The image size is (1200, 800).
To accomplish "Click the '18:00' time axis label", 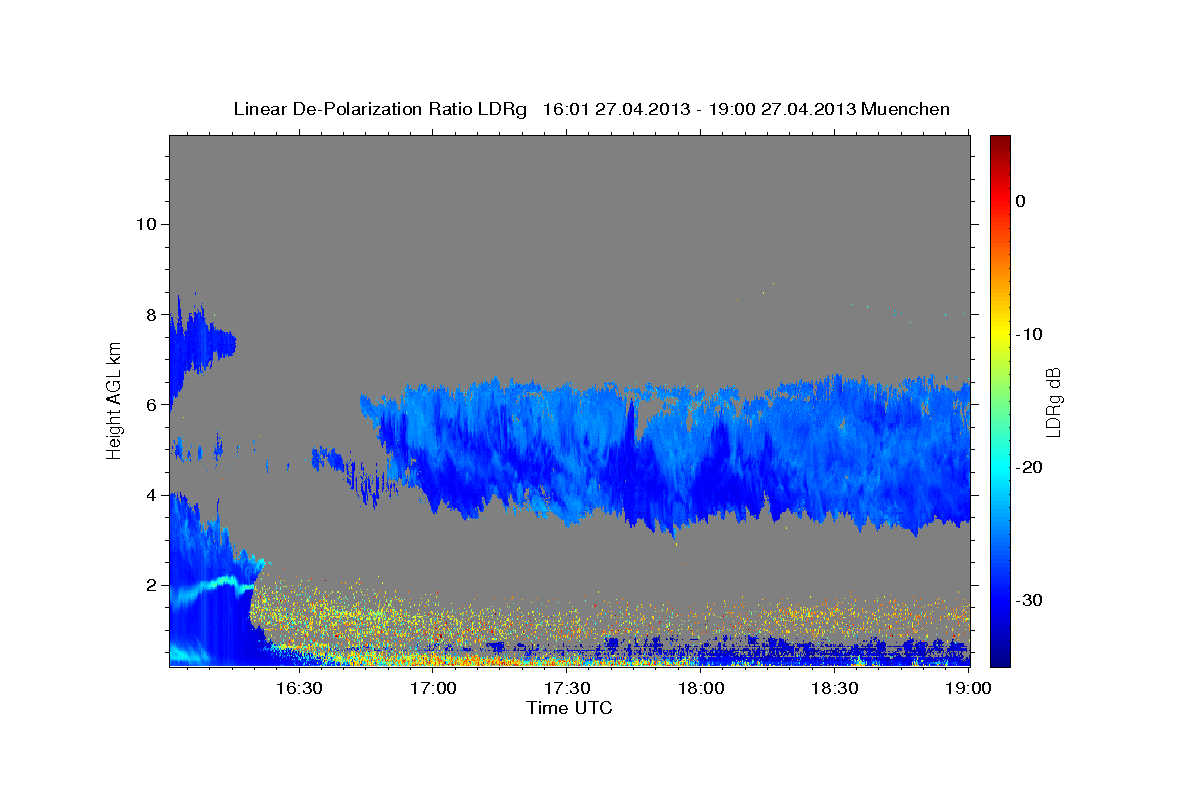I will (701, 689).
